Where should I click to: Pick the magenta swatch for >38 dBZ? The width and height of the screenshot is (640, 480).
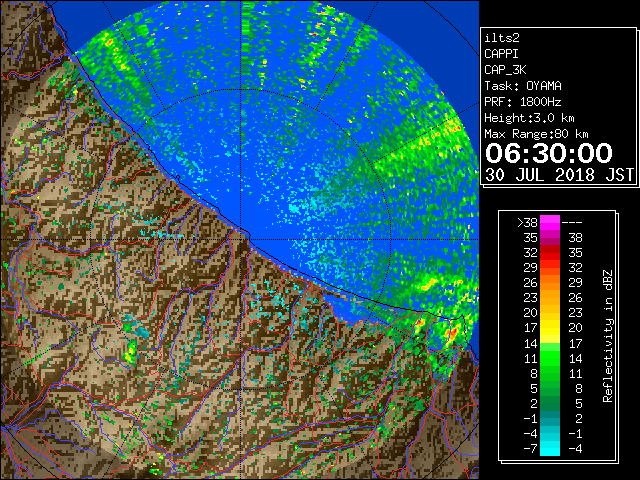coord(550,223)
